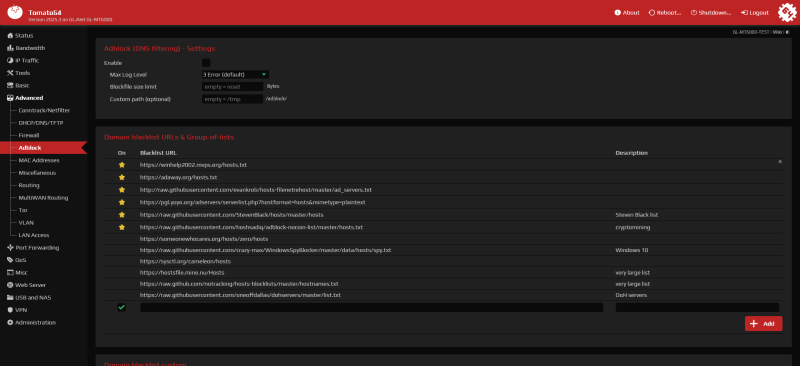
Task: Click the 'DoH servers' description cell
Action: (631, 295)
